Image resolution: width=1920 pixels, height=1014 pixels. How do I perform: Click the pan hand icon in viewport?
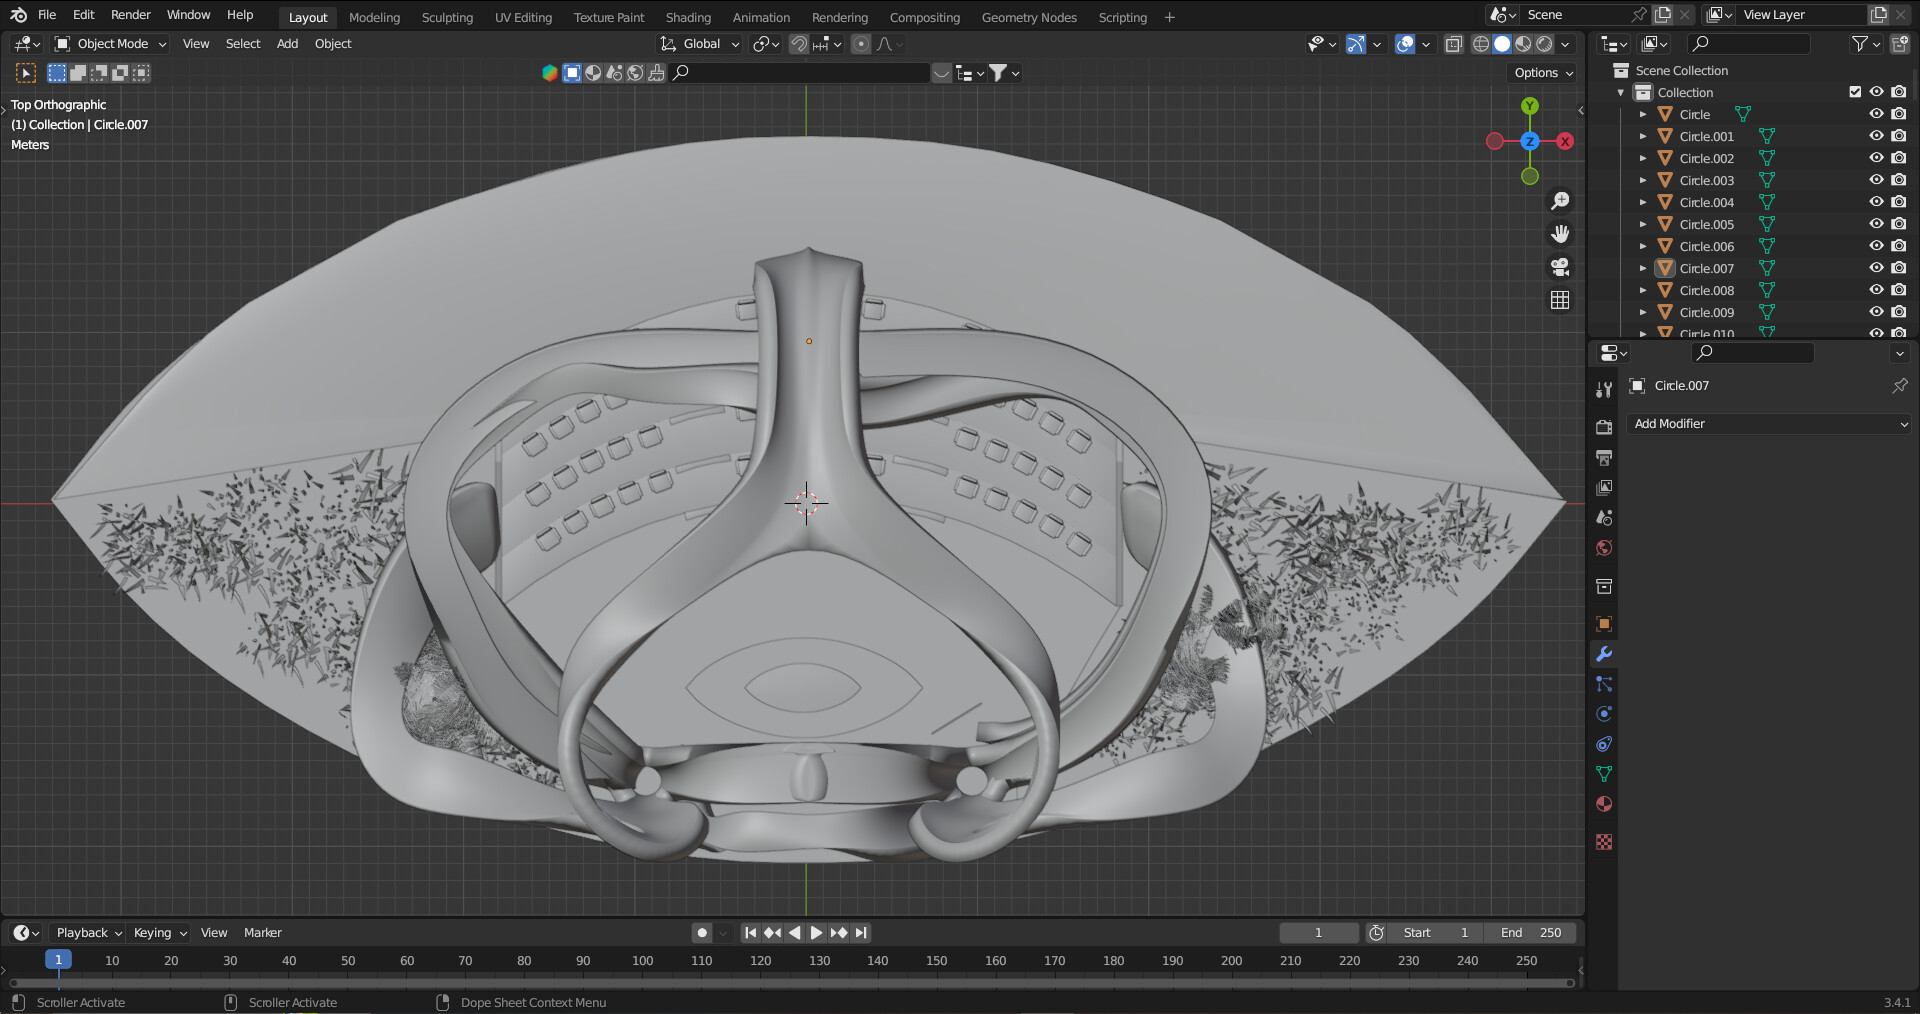[1559, 234]
